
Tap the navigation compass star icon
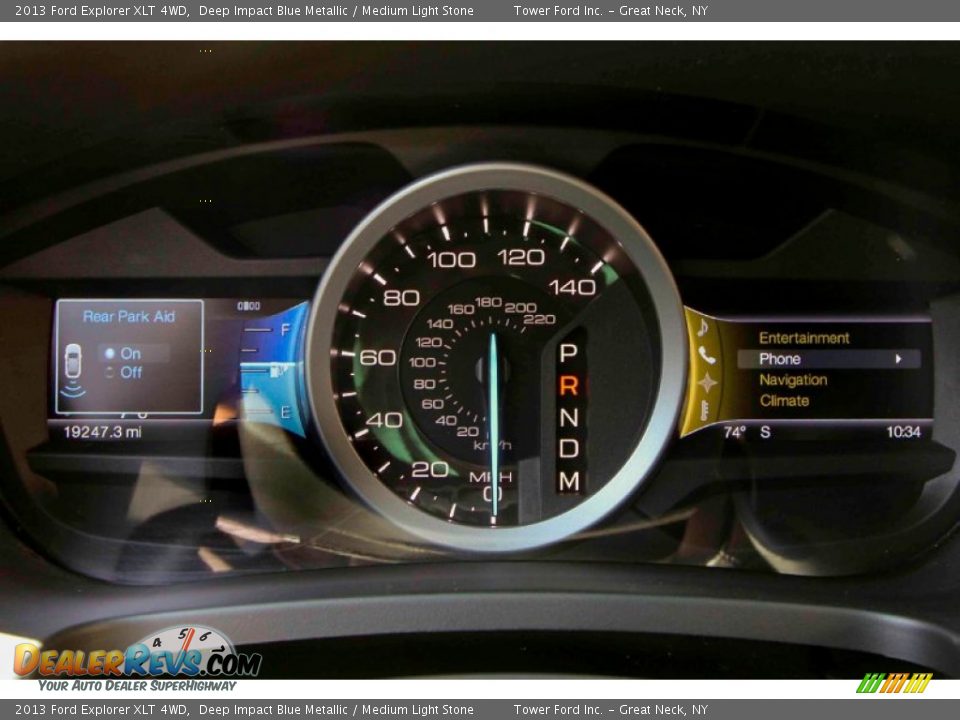pos(707,382)
